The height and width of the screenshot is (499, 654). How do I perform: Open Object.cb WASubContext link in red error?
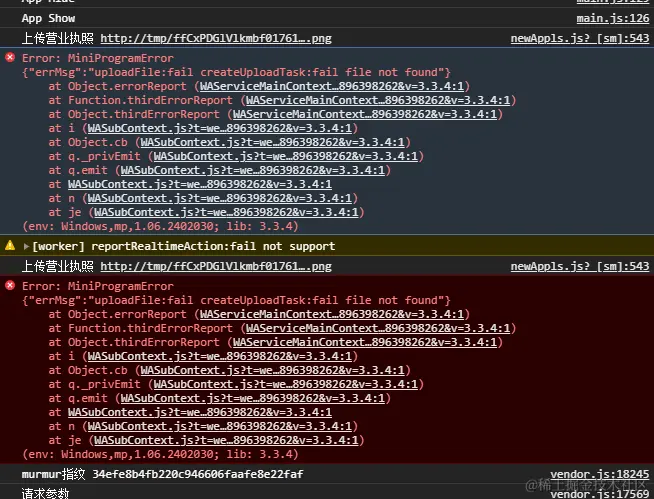point(272,370)
